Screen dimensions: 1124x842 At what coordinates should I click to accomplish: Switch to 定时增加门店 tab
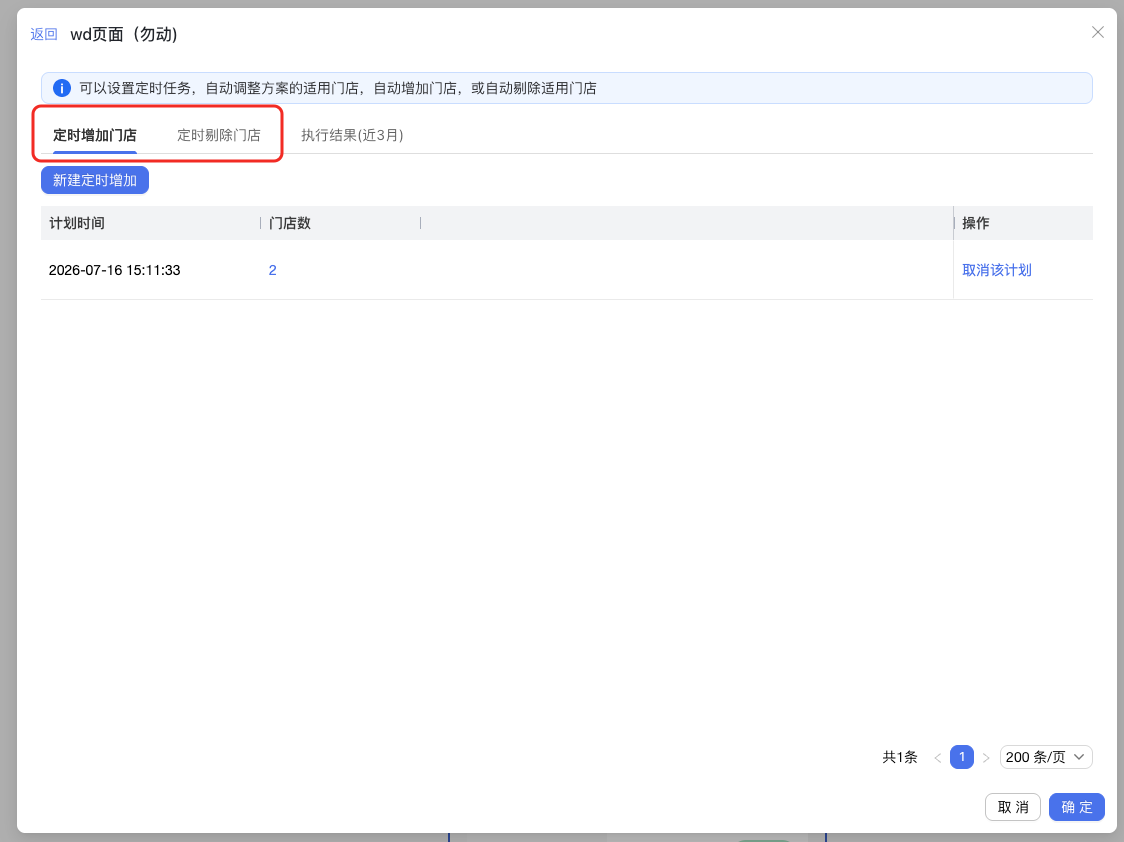coord(95,135)
